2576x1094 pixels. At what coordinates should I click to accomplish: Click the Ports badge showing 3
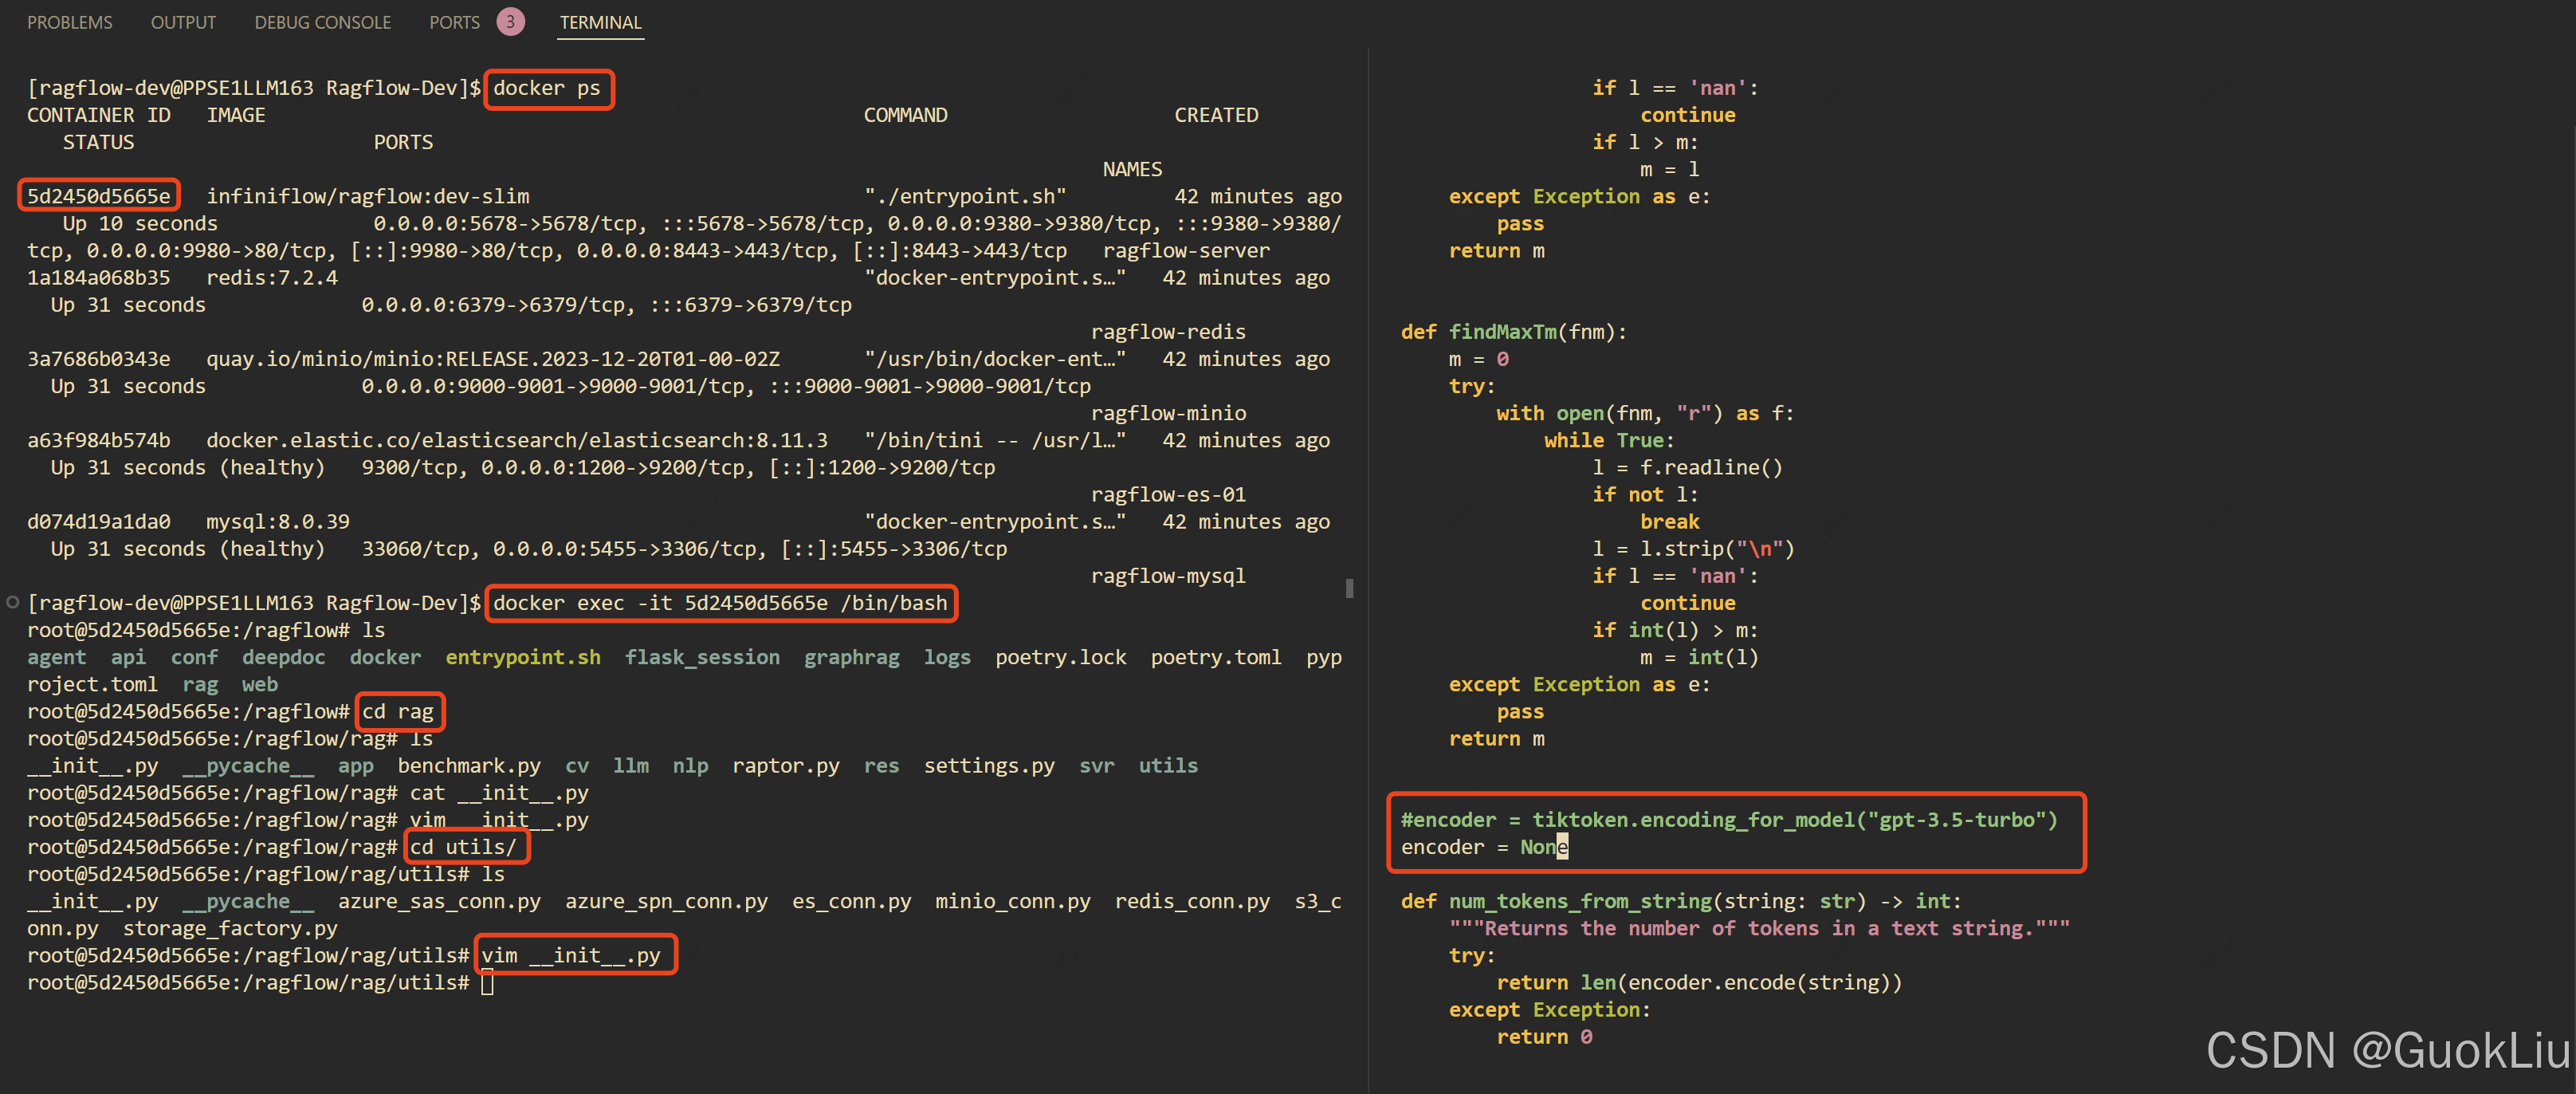click(510, 22)
